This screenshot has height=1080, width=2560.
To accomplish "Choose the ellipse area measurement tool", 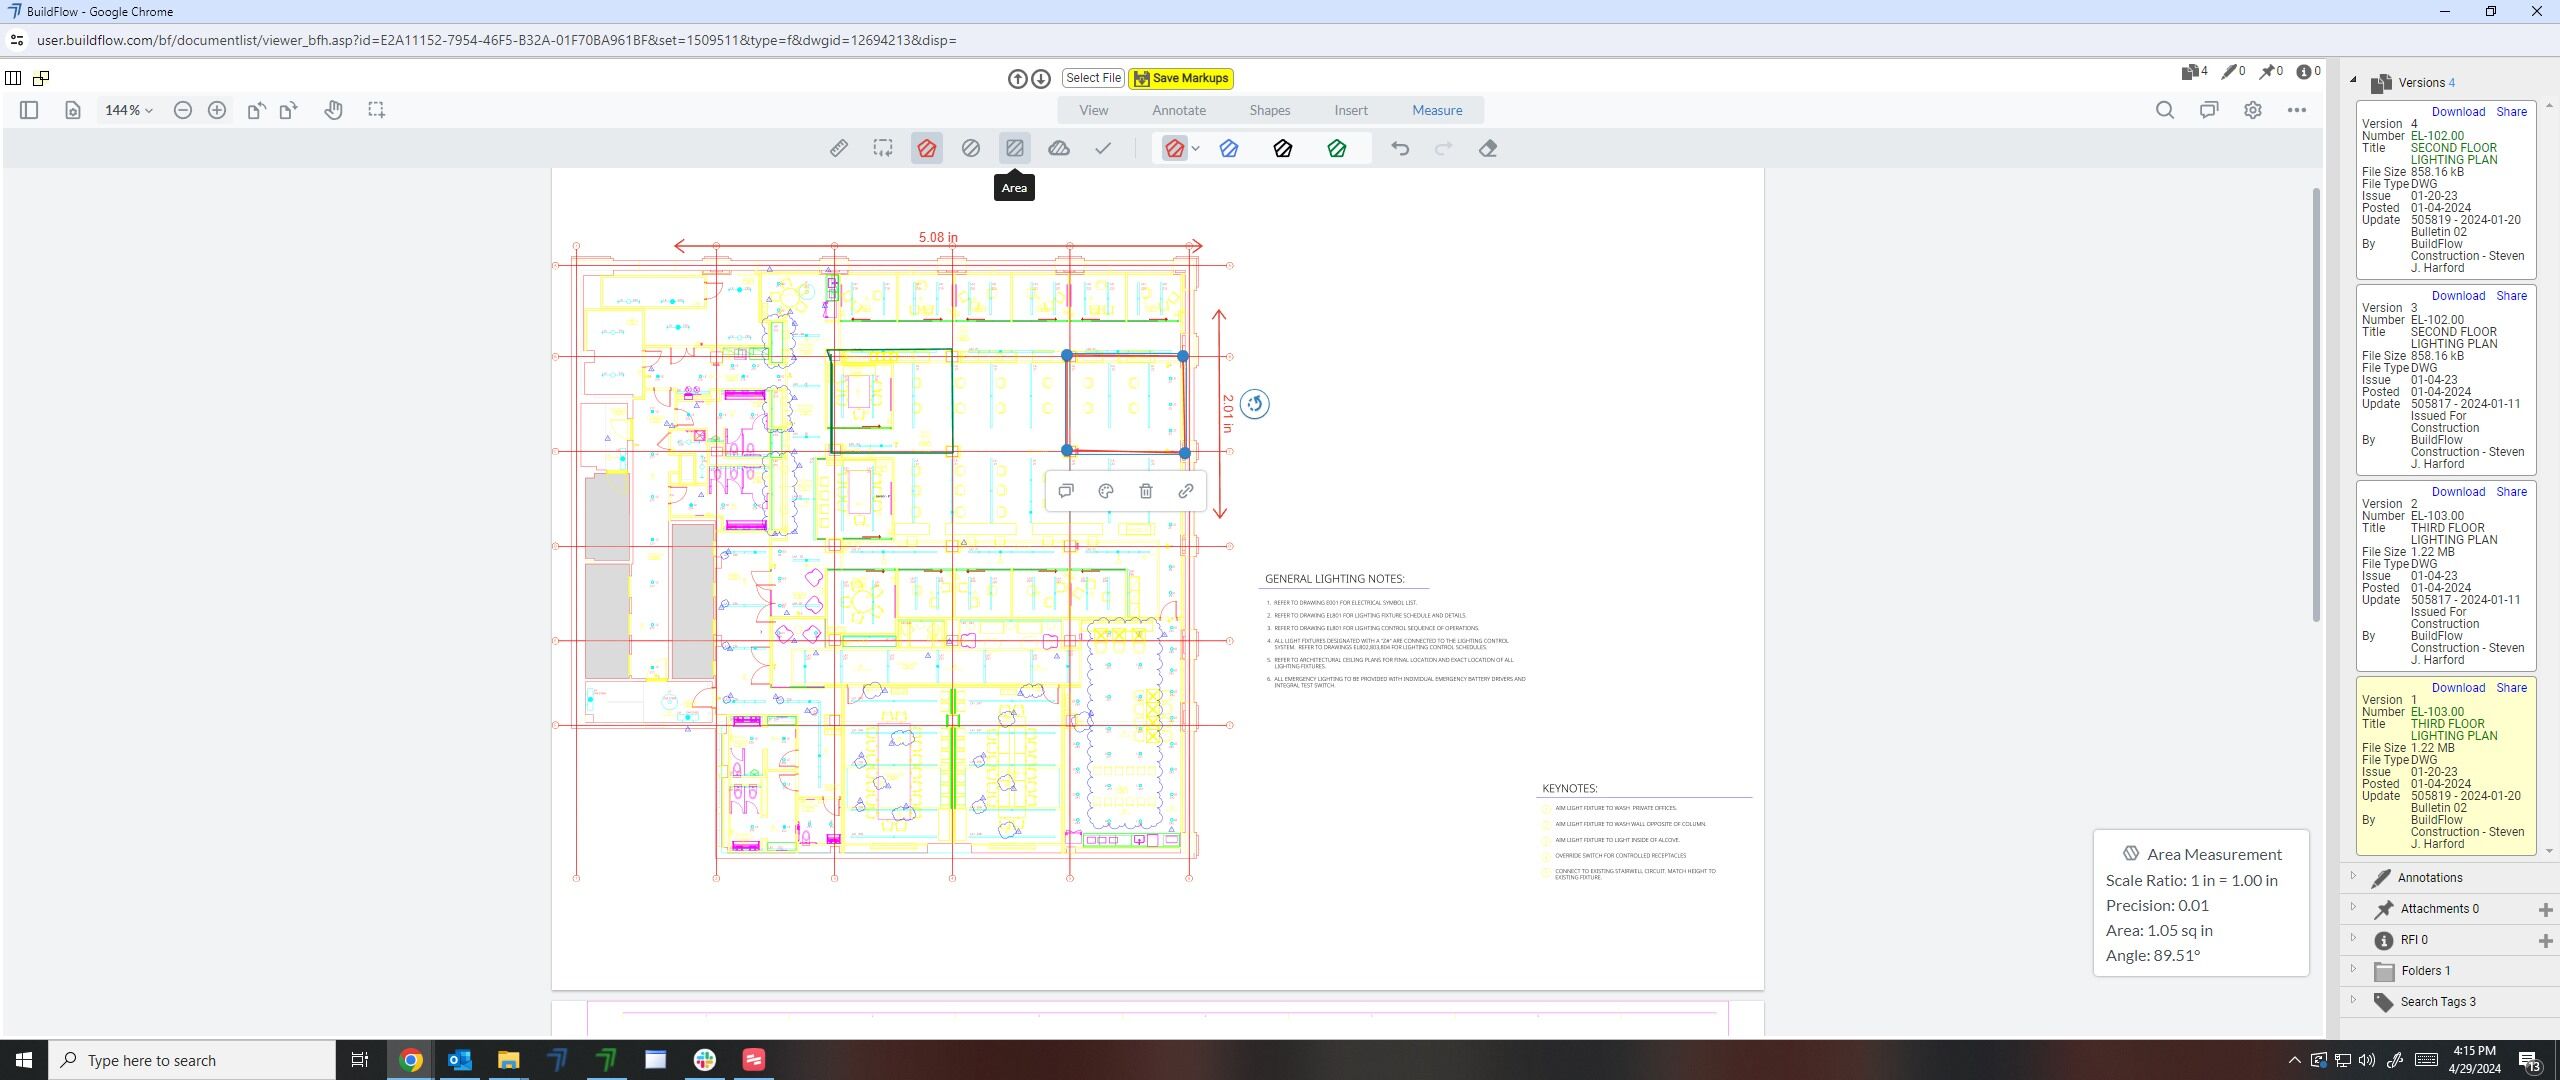I will [970, 148].
